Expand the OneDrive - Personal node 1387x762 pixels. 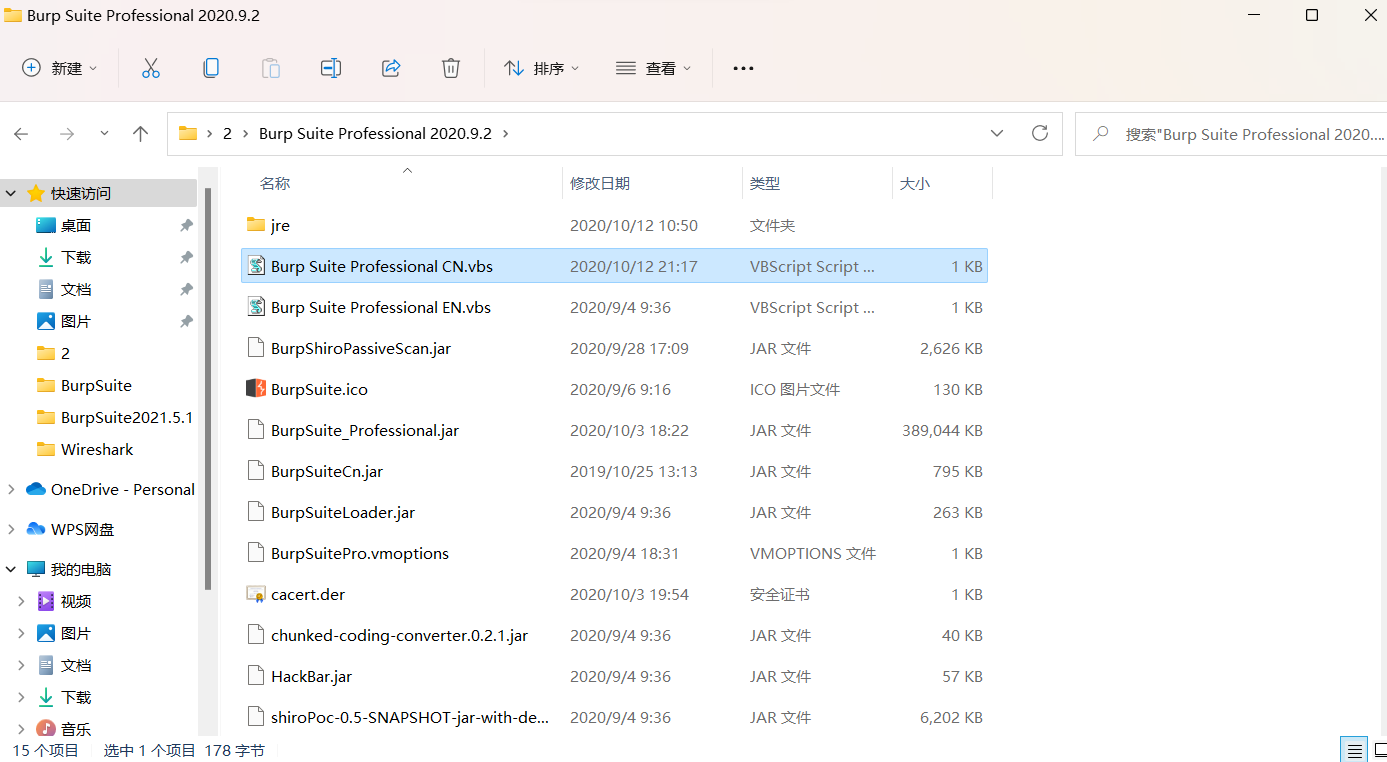(11, 490)
